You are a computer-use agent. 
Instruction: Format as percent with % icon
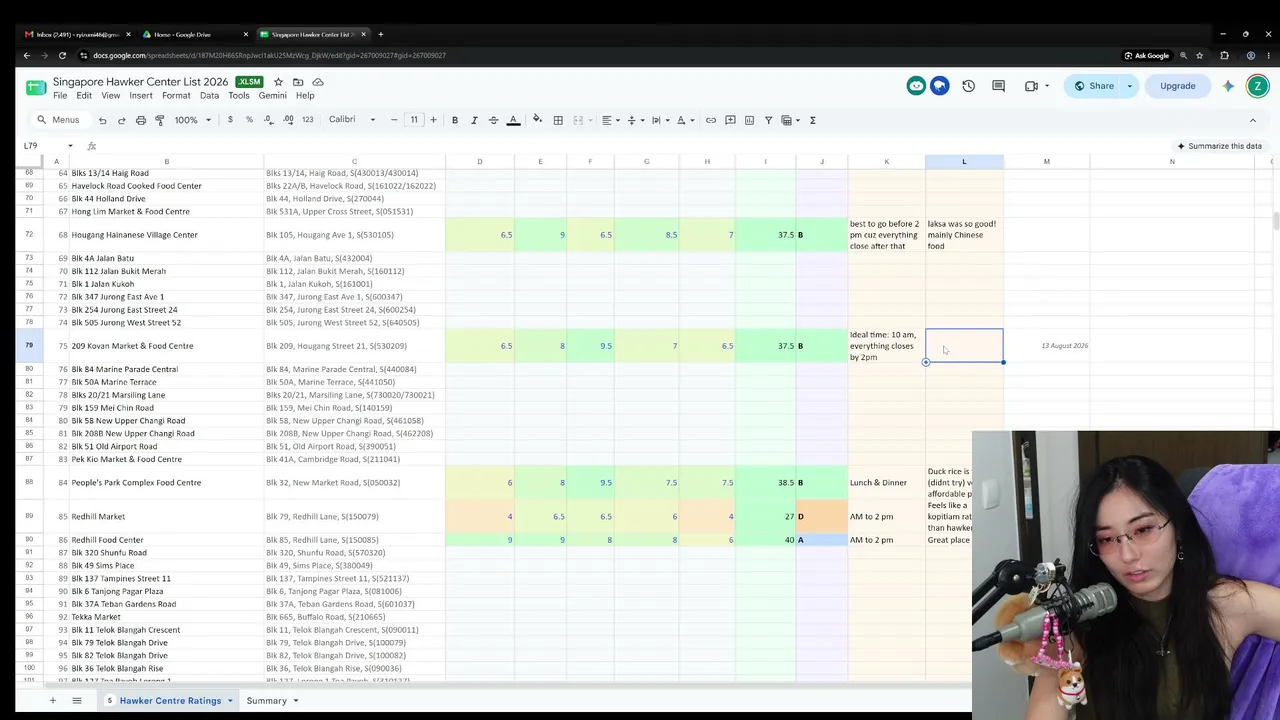(x=249, y=120)
